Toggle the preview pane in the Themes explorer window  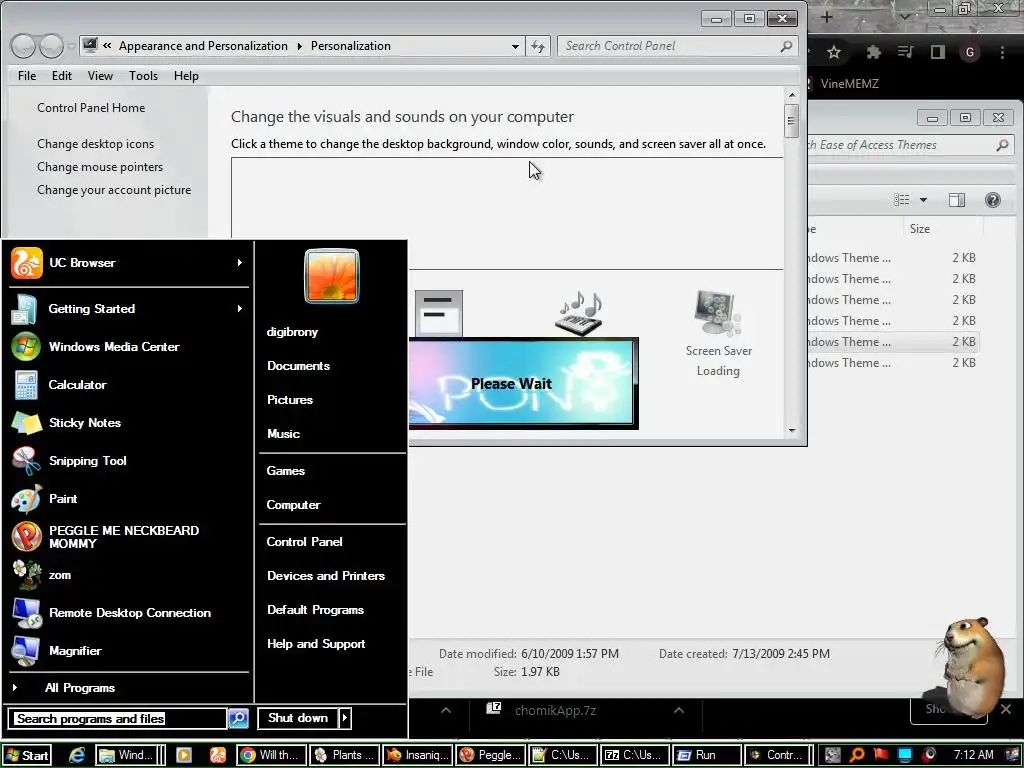point(957,200)
